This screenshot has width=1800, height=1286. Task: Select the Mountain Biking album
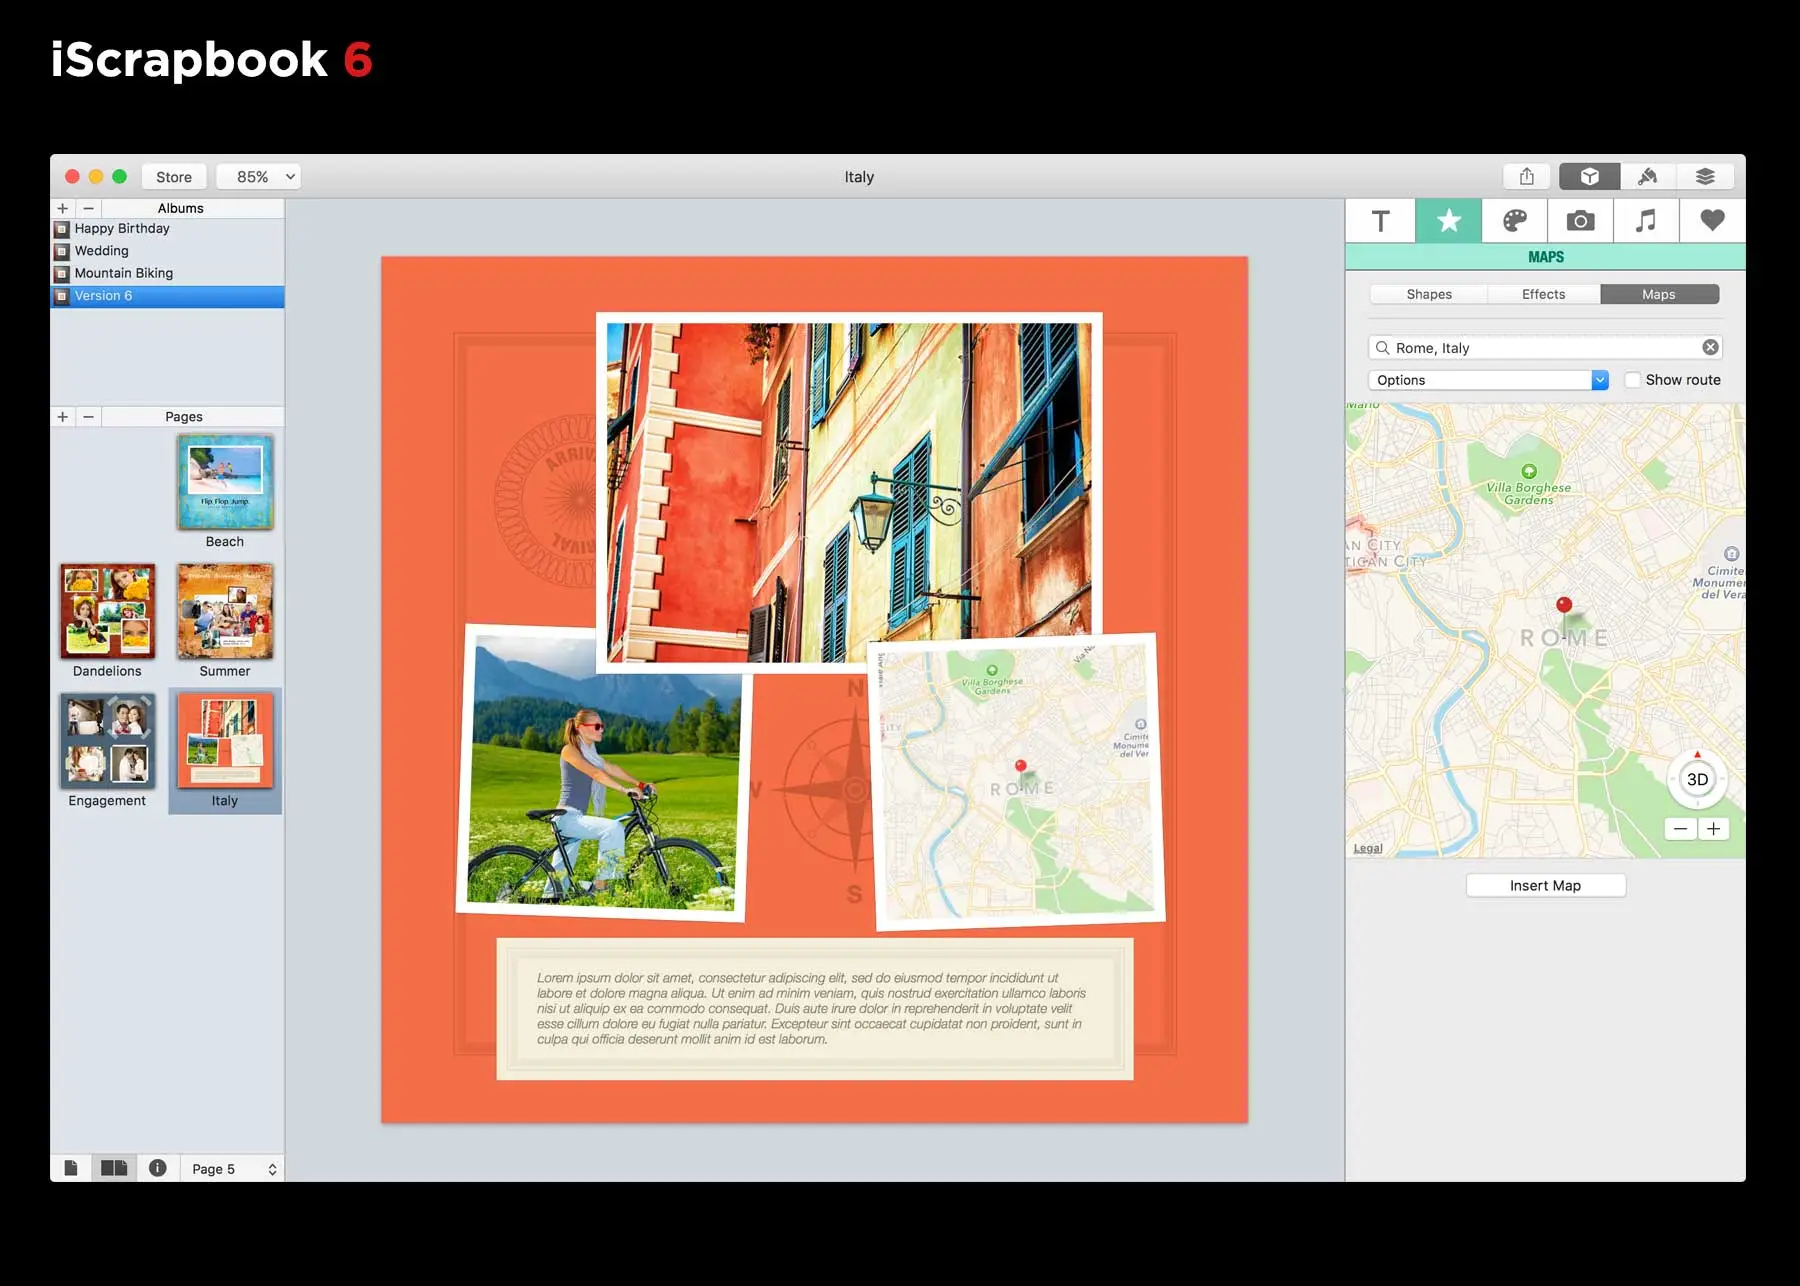[167, 273]
